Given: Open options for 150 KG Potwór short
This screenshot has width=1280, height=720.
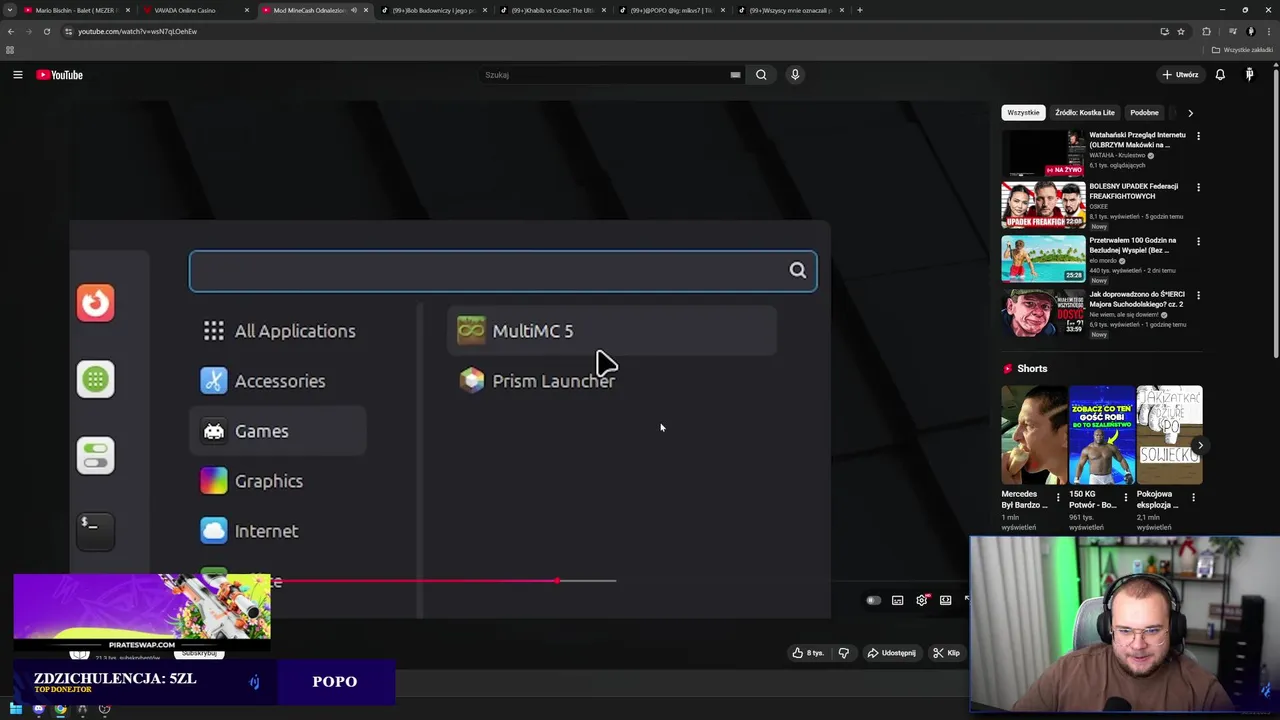Looking at the screenshot, I should point(1126,497).
